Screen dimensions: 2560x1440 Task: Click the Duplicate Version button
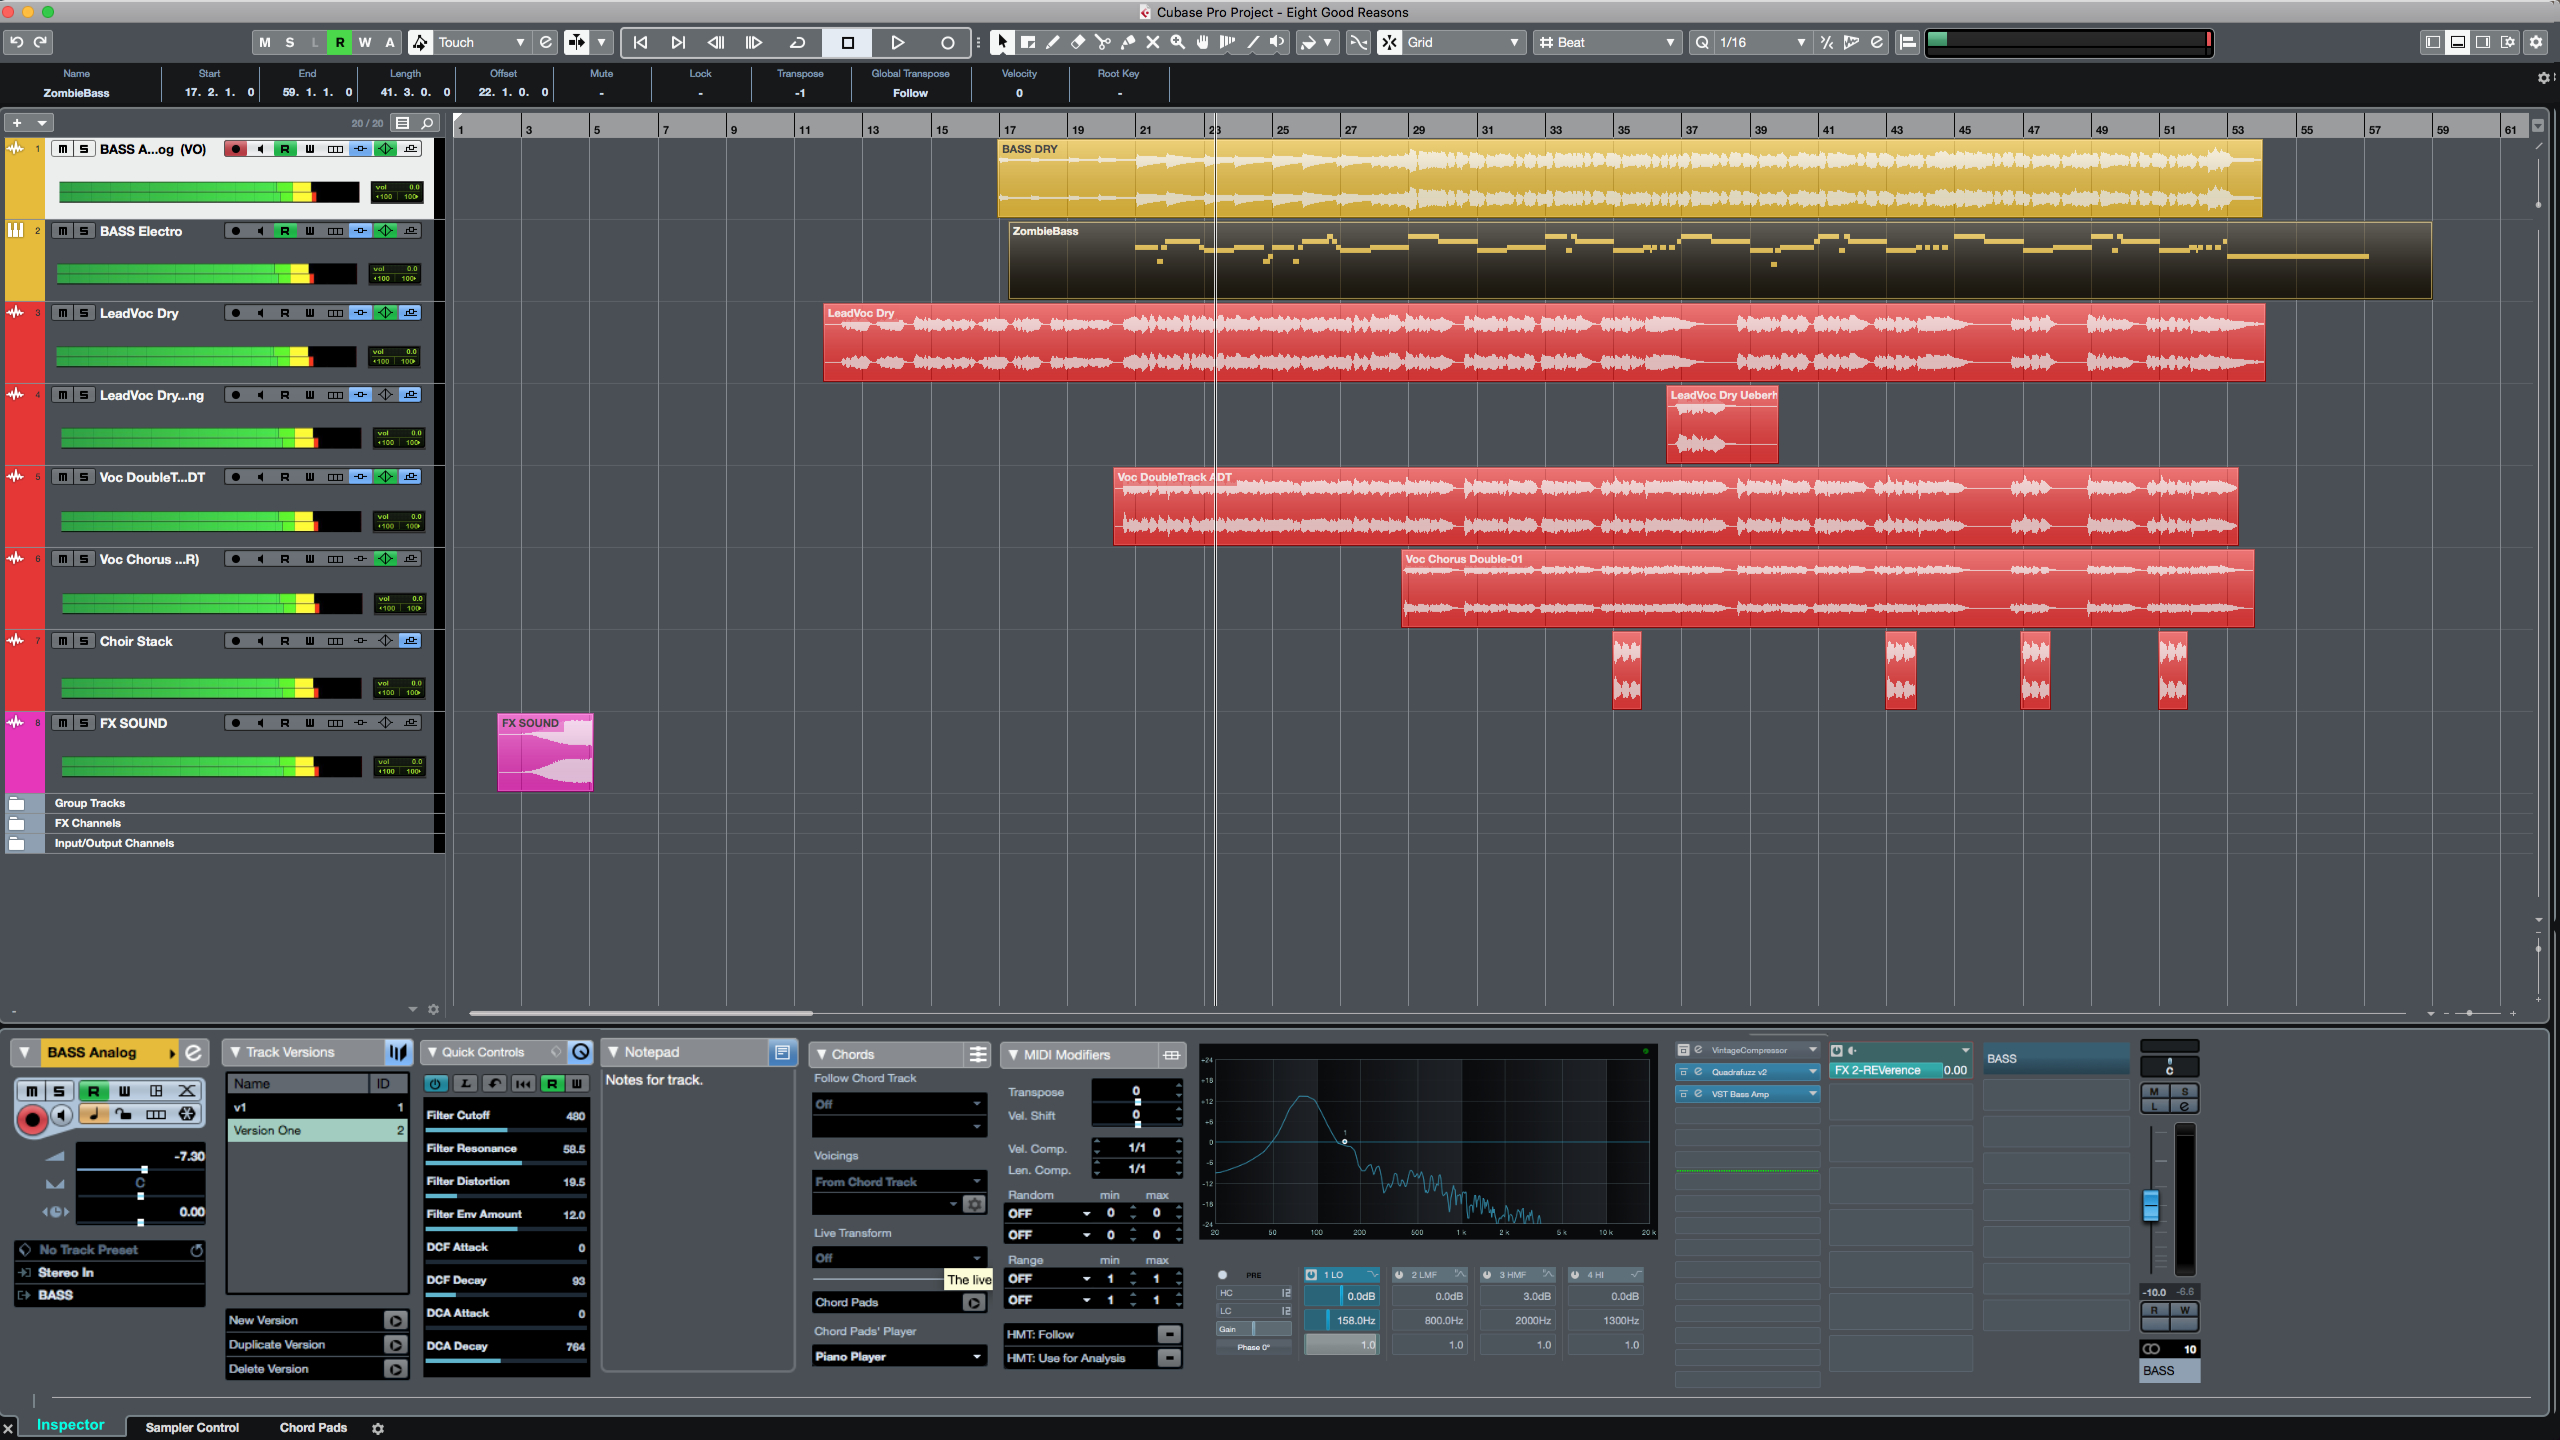coord(395,1345)
